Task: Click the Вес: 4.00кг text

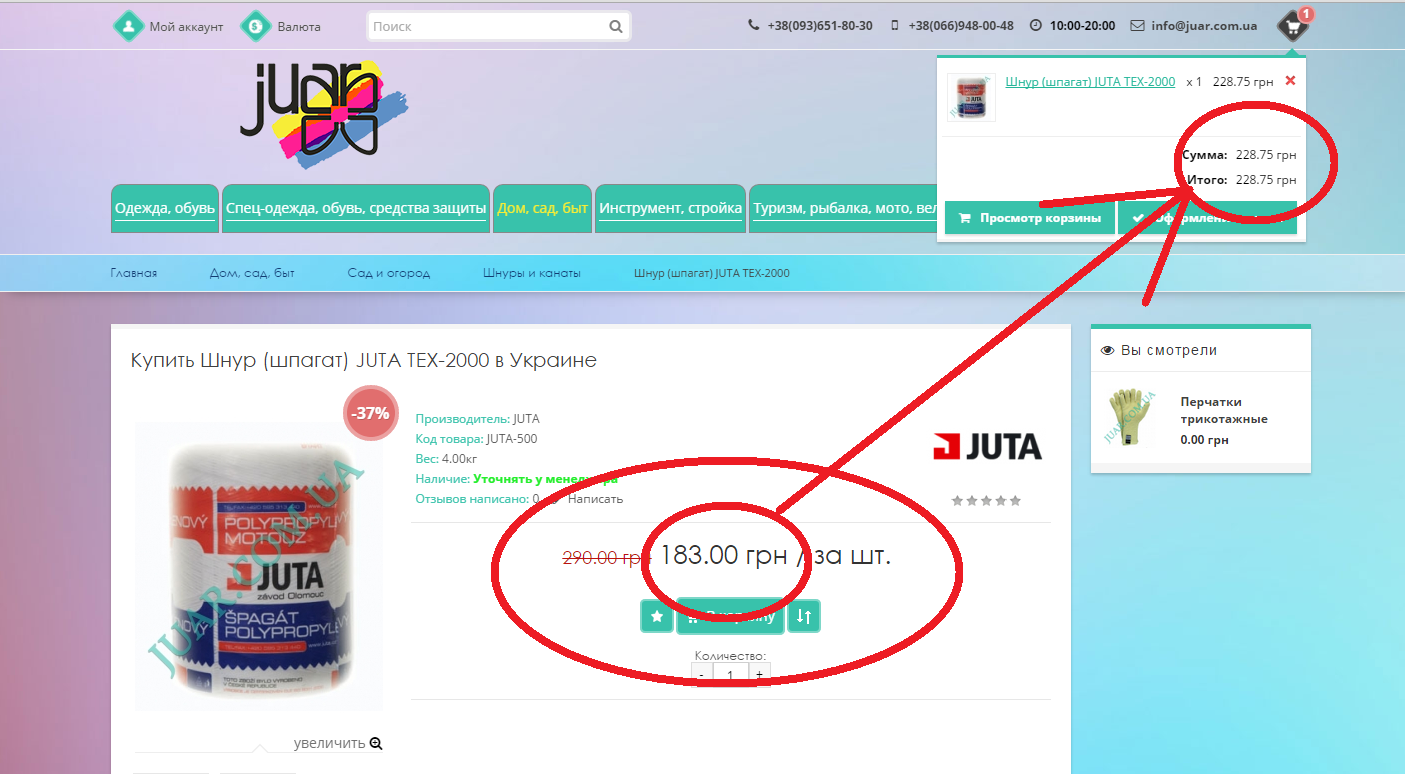Action: 445,459
